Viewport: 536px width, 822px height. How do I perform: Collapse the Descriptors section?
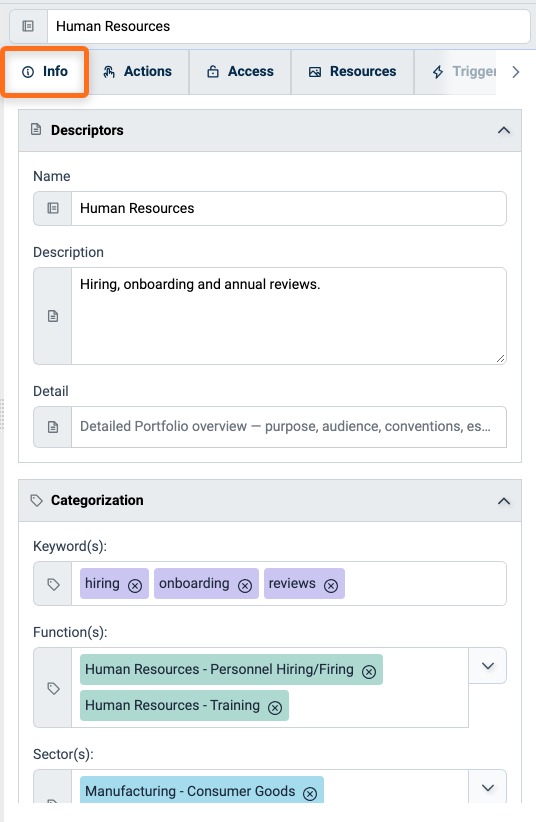coord(503,131)
